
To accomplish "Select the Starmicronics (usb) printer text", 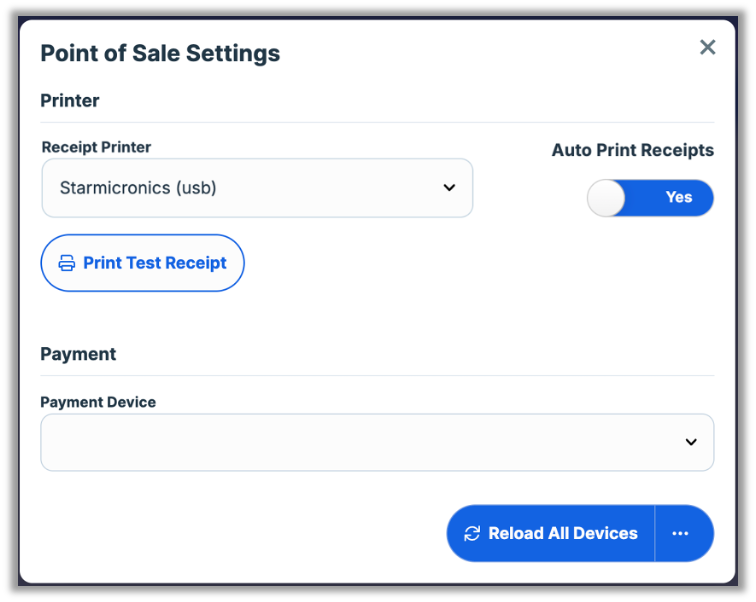I will tap(138, 187).
